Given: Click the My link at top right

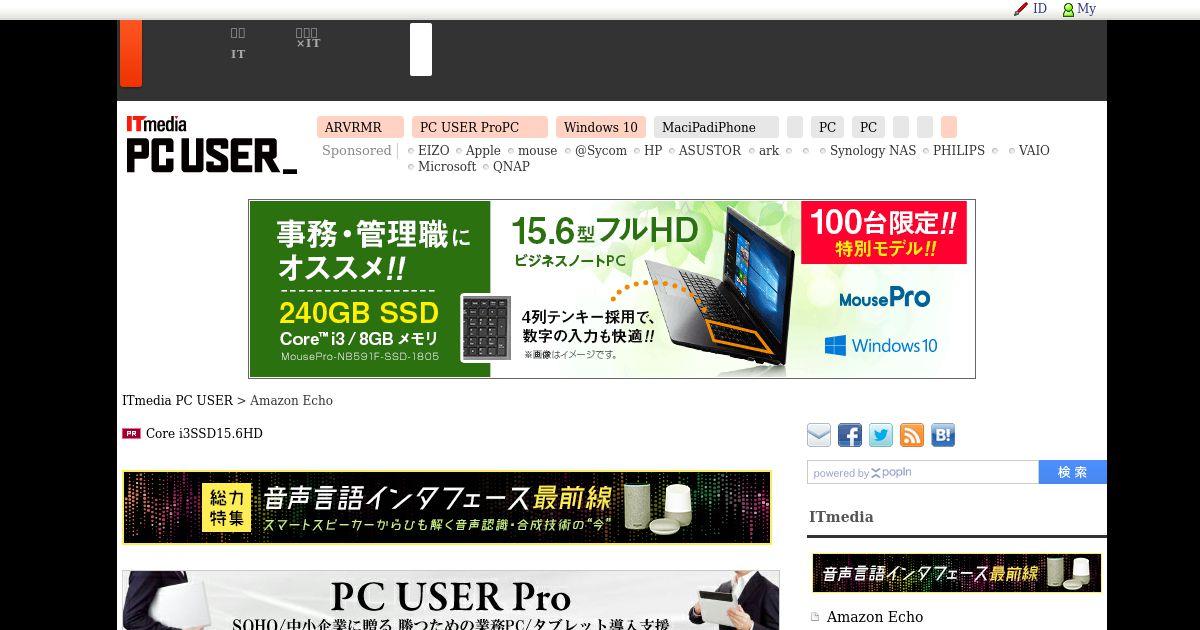Looking at the screenshot, I should pyautogui.click(x=1086, y=9).
